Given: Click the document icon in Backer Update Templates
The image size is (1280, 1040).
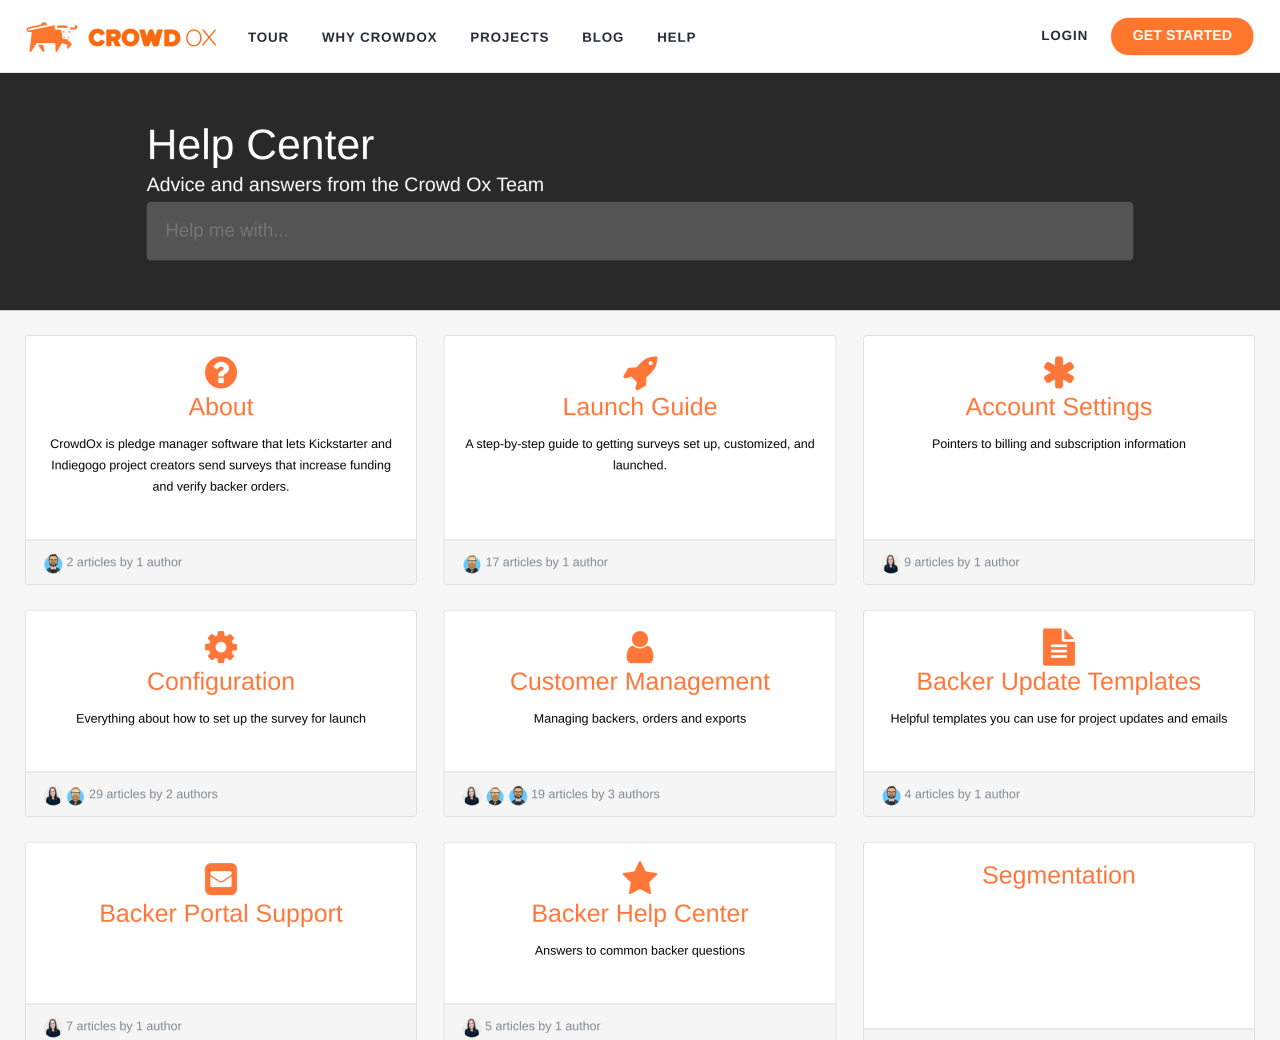Looking at the screenshot, I should (x=1059, y=647).
